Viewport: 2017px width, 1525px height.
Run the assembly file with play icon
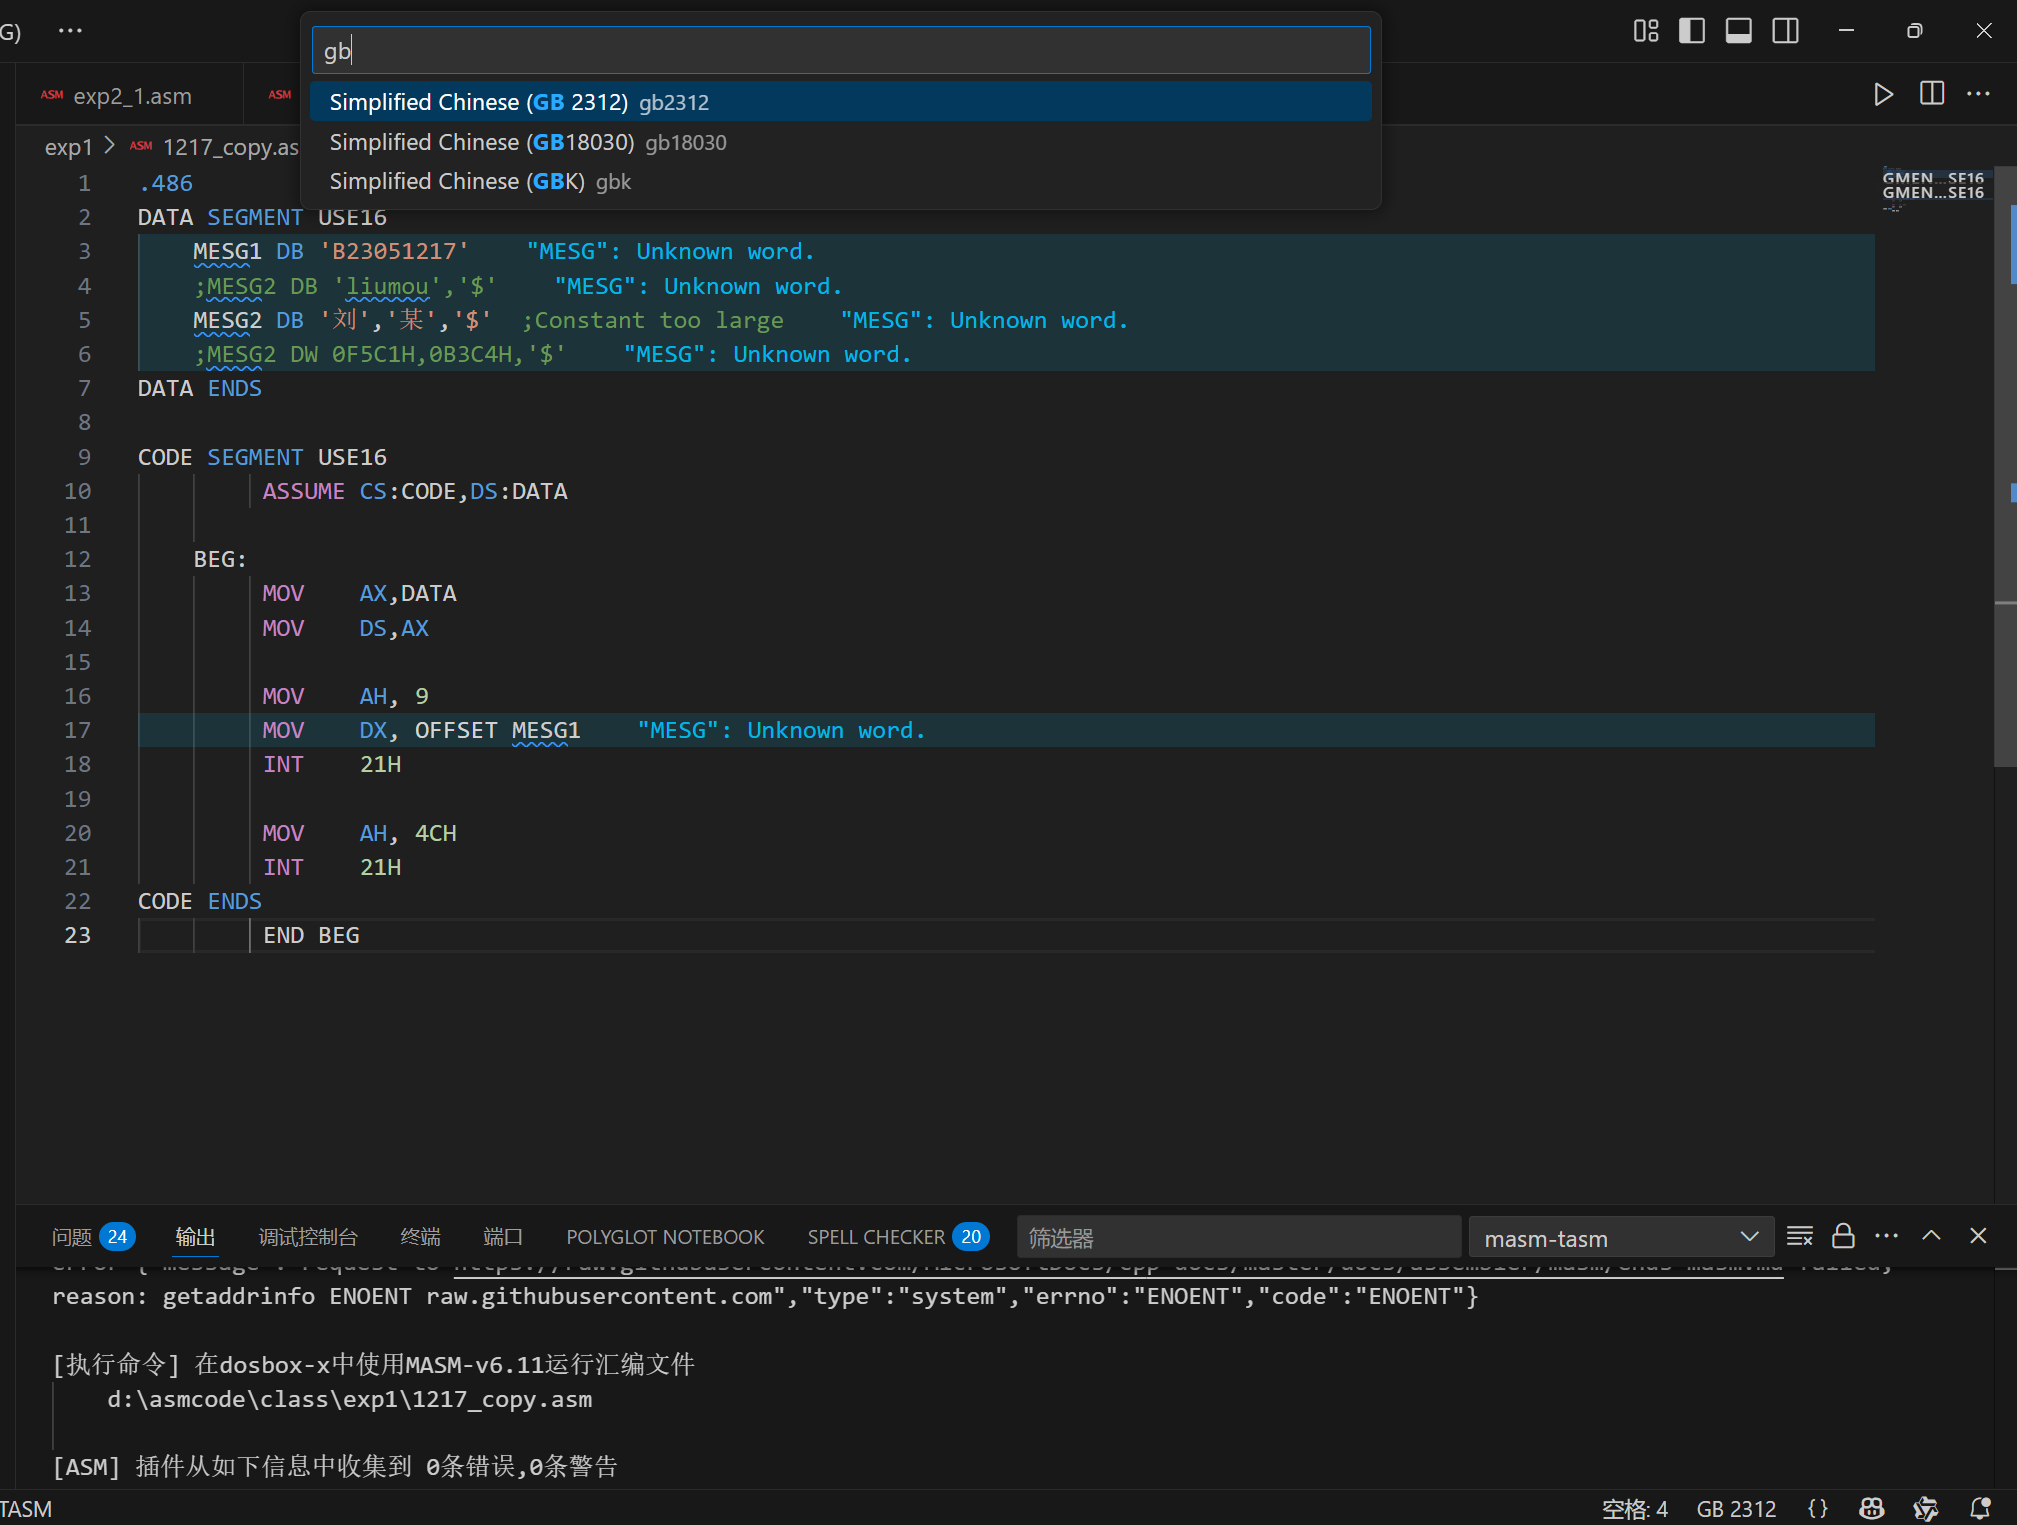tap(1883, 95)
